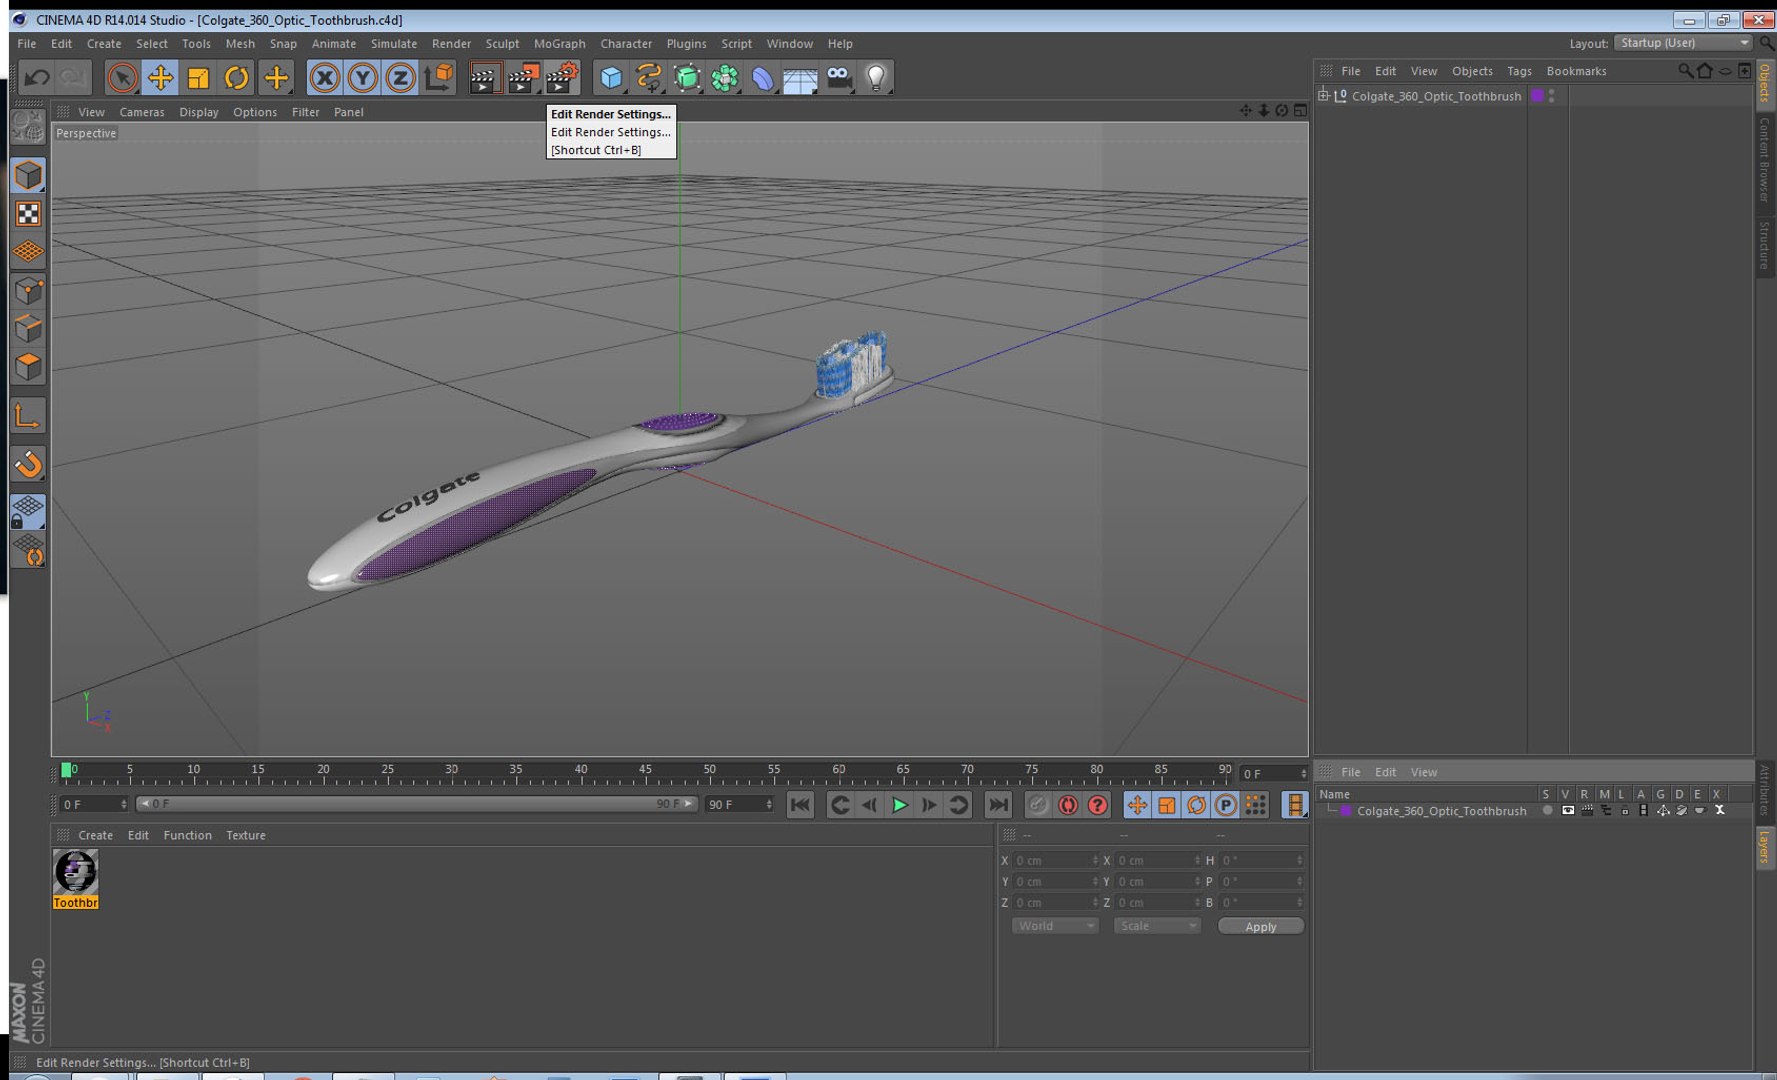Select the Live Selection tool
This screenshot has width=1777, height=1080.
point(122,77)
